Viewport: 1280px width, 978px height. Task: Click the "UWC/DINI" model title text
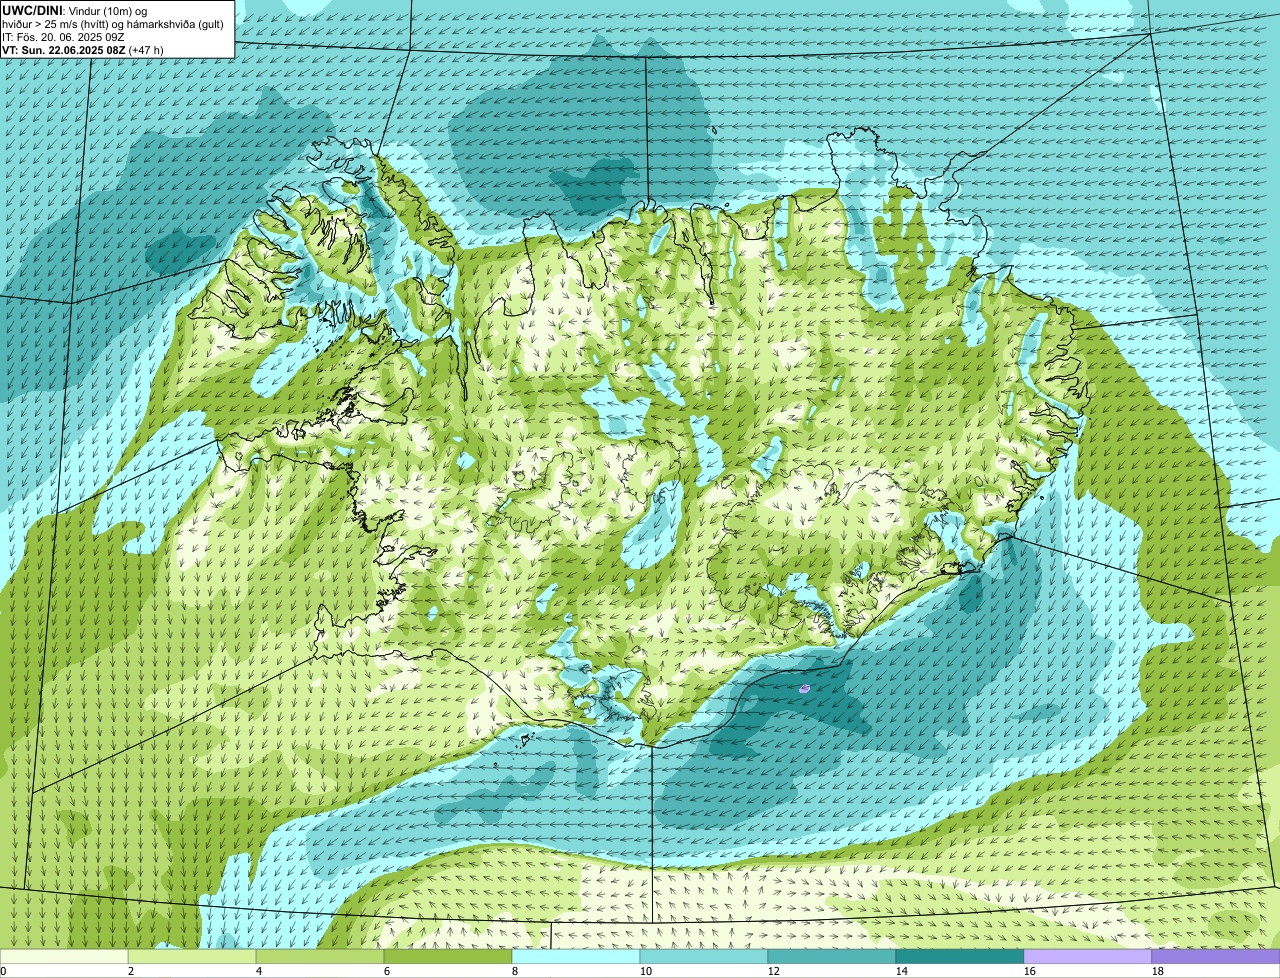pos(31,10)
